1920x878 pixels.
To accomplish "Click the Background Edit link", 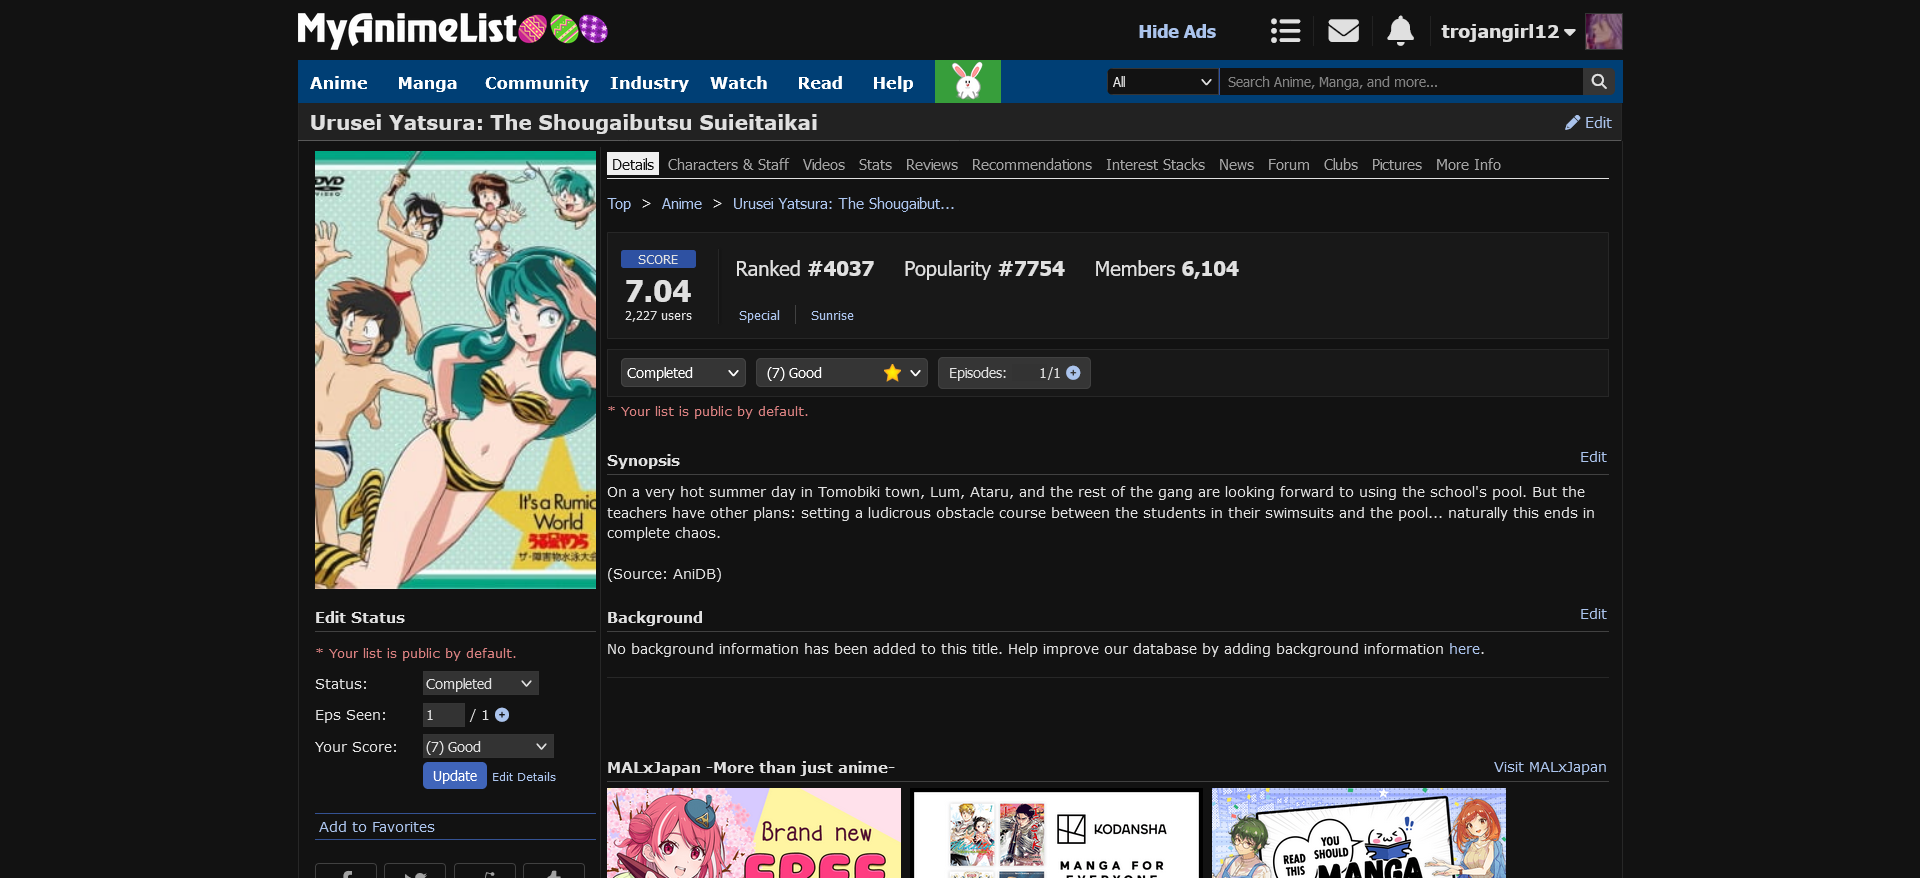I will 1593,614.
